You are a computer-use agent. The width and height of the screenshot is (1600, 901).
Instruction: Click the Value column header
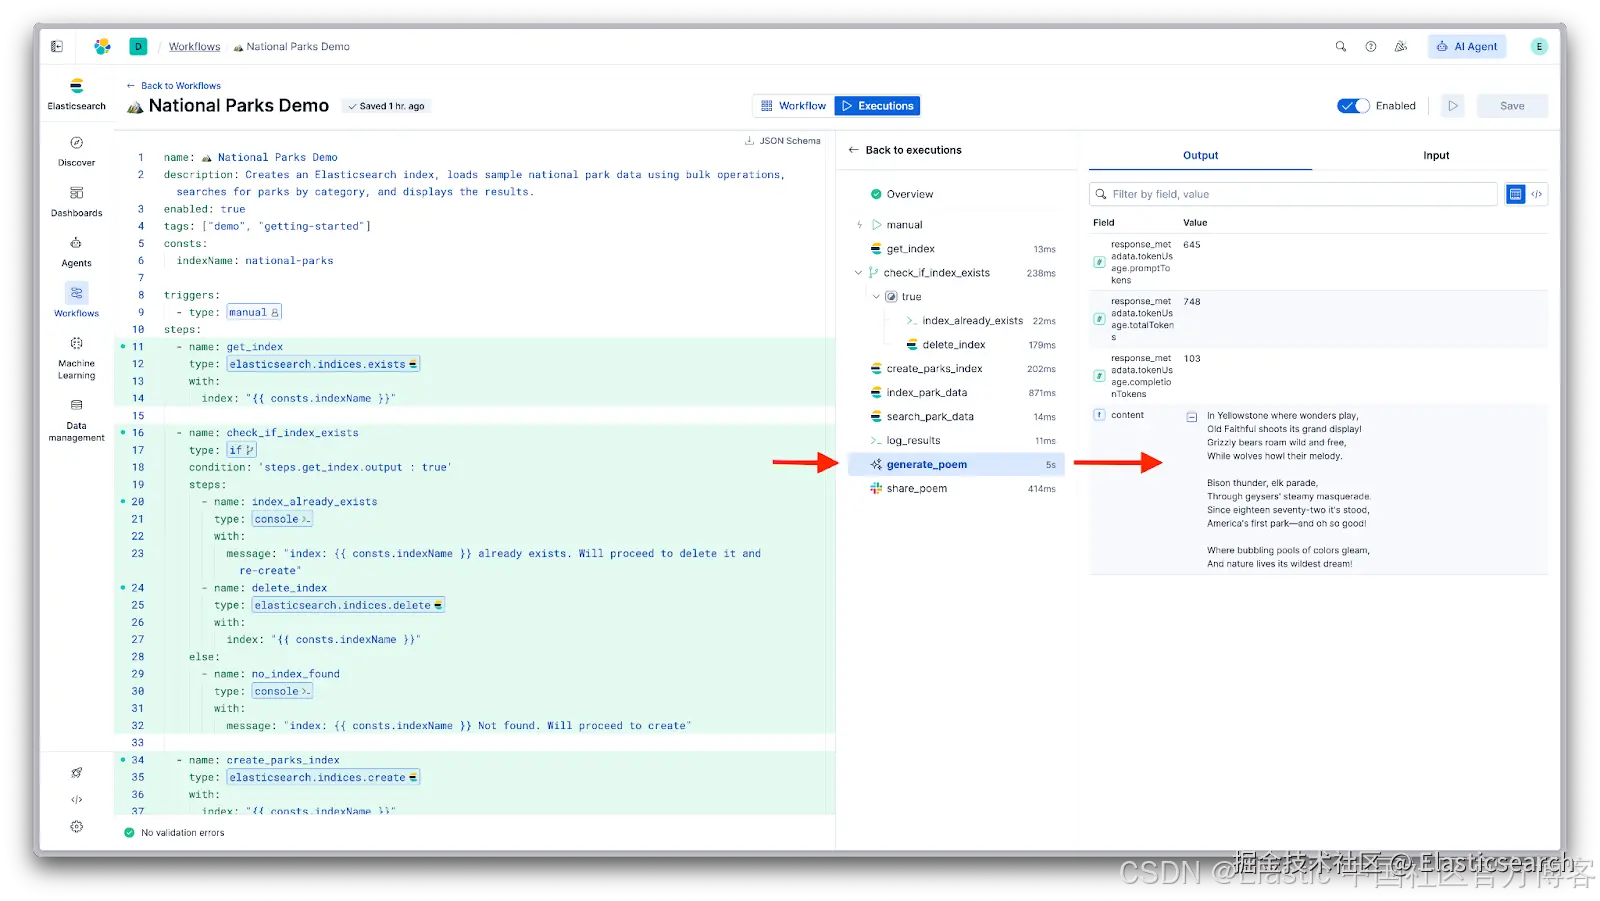tap(1195, 223)
